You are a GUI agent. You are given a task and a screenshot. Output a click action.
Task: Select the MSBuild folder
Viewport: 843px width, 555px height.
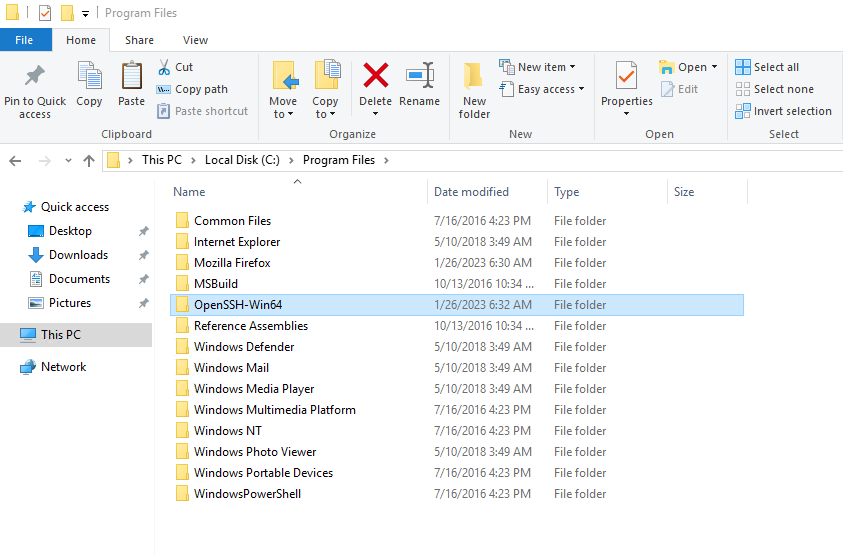coord(457,284)
